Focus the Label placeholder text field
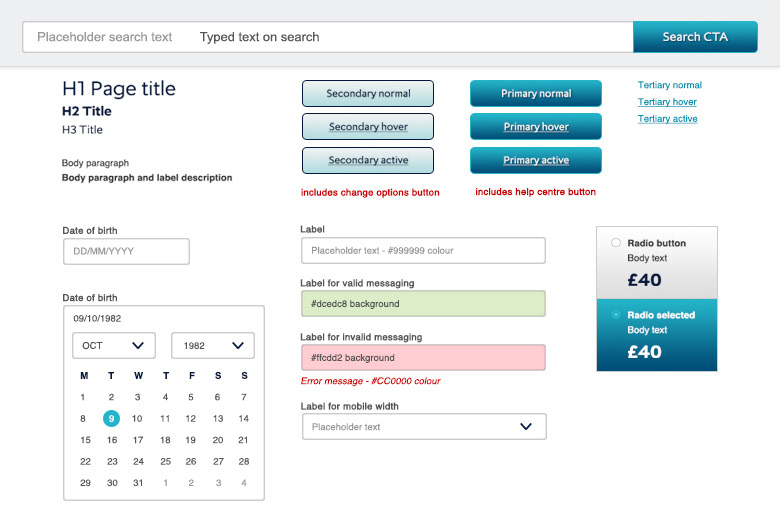The height and width of the screenshot is (520, 780). (x=423, y=250)
